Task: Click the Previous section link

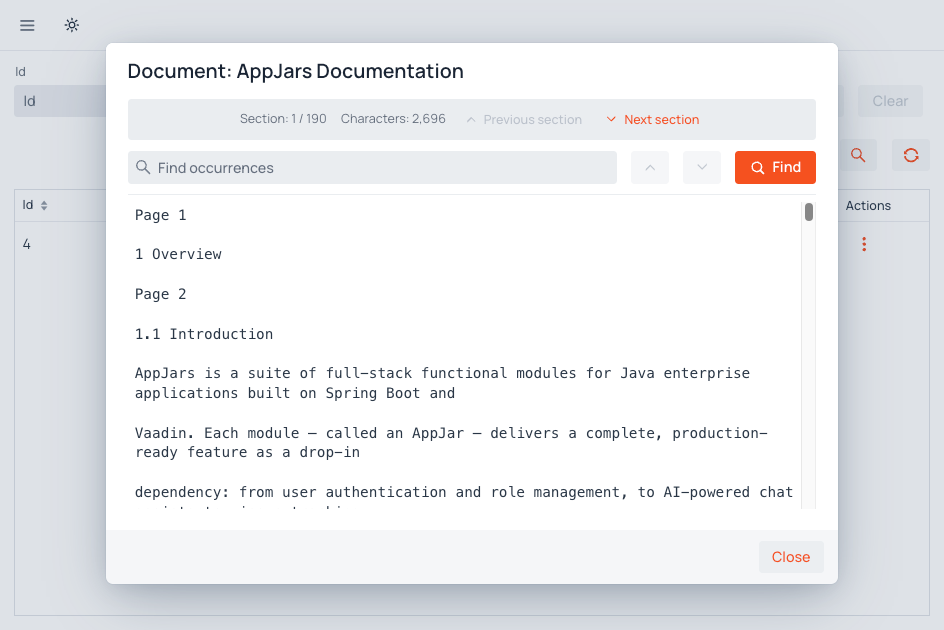Action: pos(524,119)
